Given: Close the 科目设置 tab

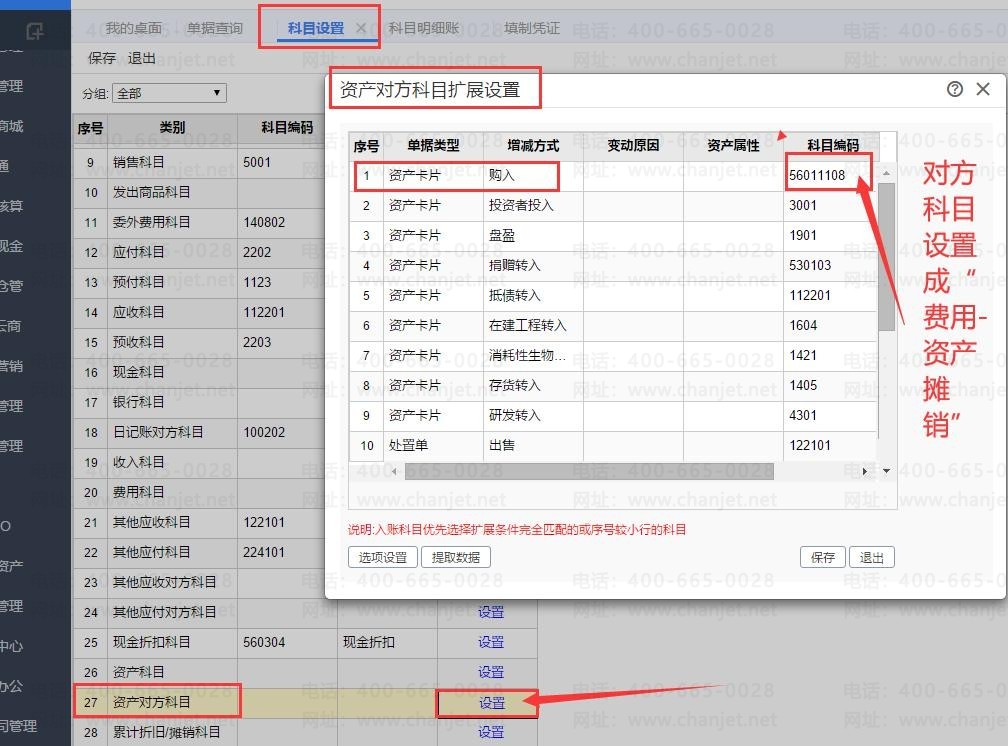Looking at the screenshot, I should click(361, 28).
